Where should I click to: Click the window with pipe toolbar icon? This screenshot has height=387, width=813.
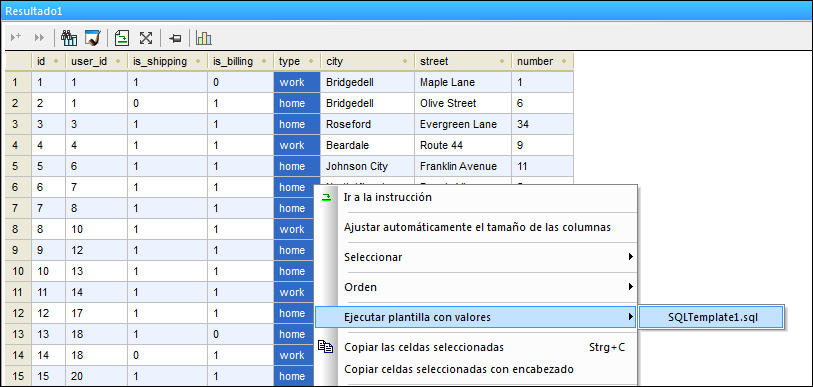92,37
